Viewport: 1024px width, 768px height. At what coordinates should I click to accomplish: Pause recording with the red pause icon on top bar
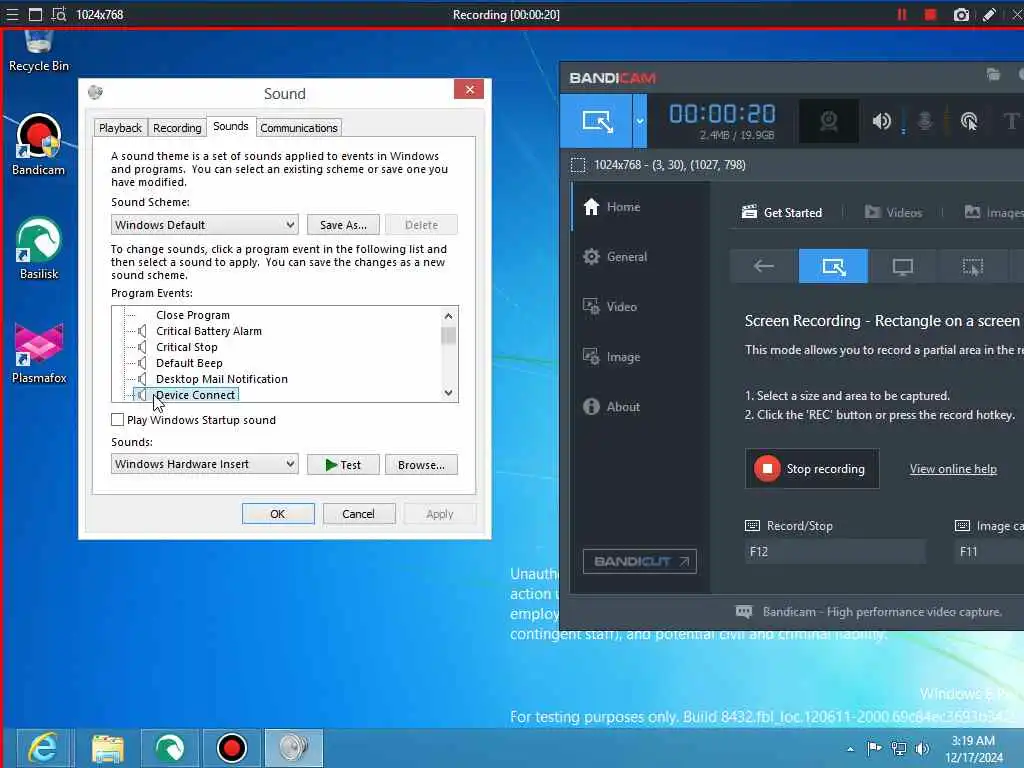902,14
